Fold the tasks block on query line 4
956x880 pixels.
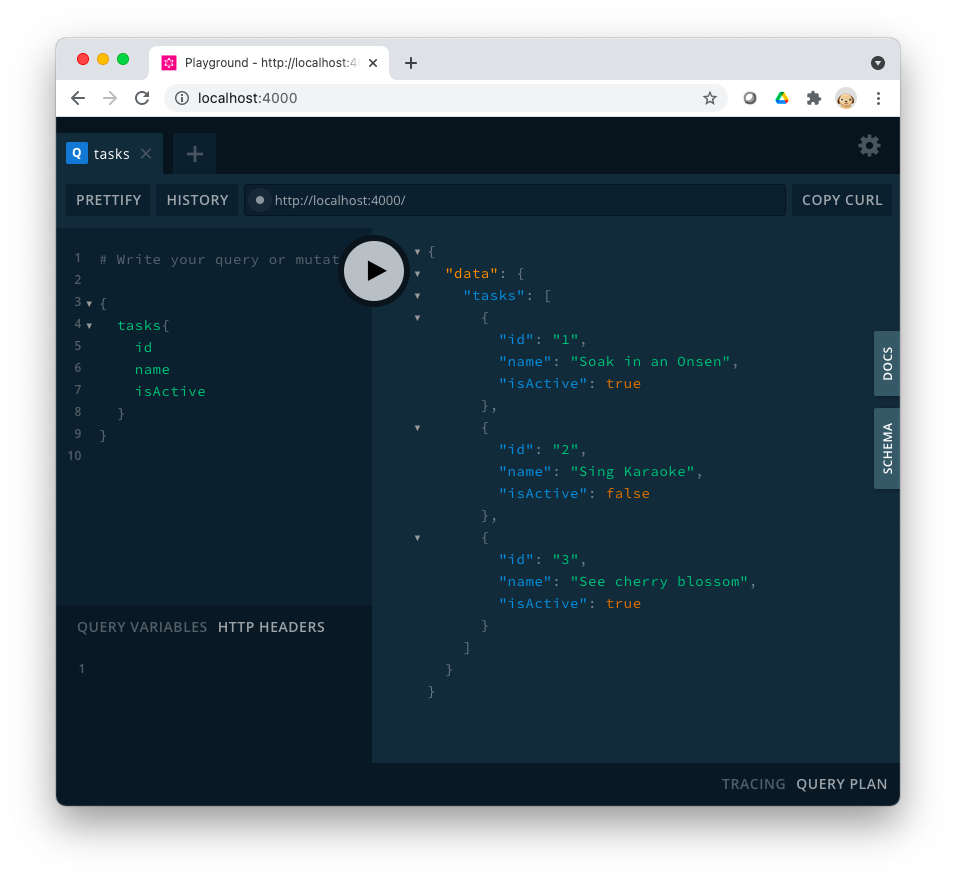click(x=90, y=325)
